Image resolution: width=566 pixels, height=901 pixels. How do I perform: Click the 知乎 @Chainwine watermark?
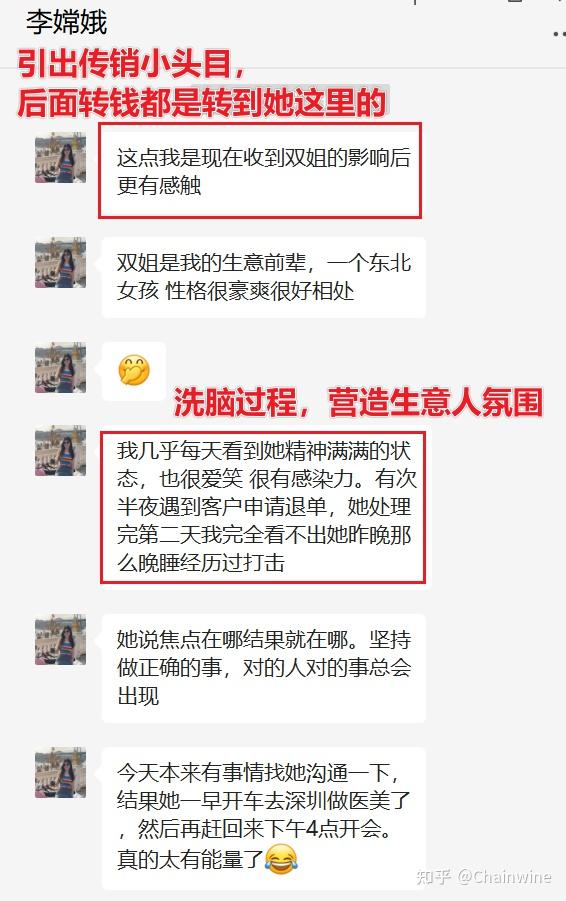click(x=483, y=876)
